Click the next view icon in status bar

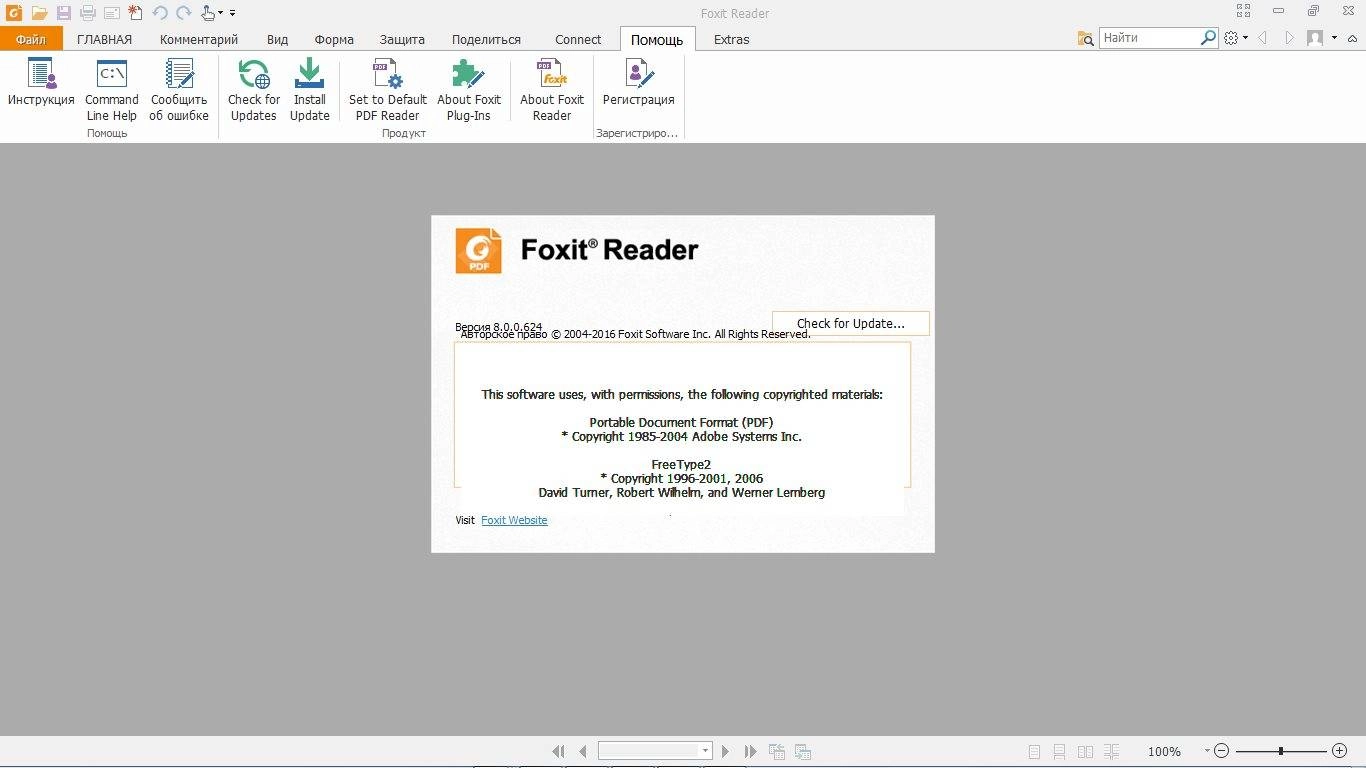pos(802,751)
